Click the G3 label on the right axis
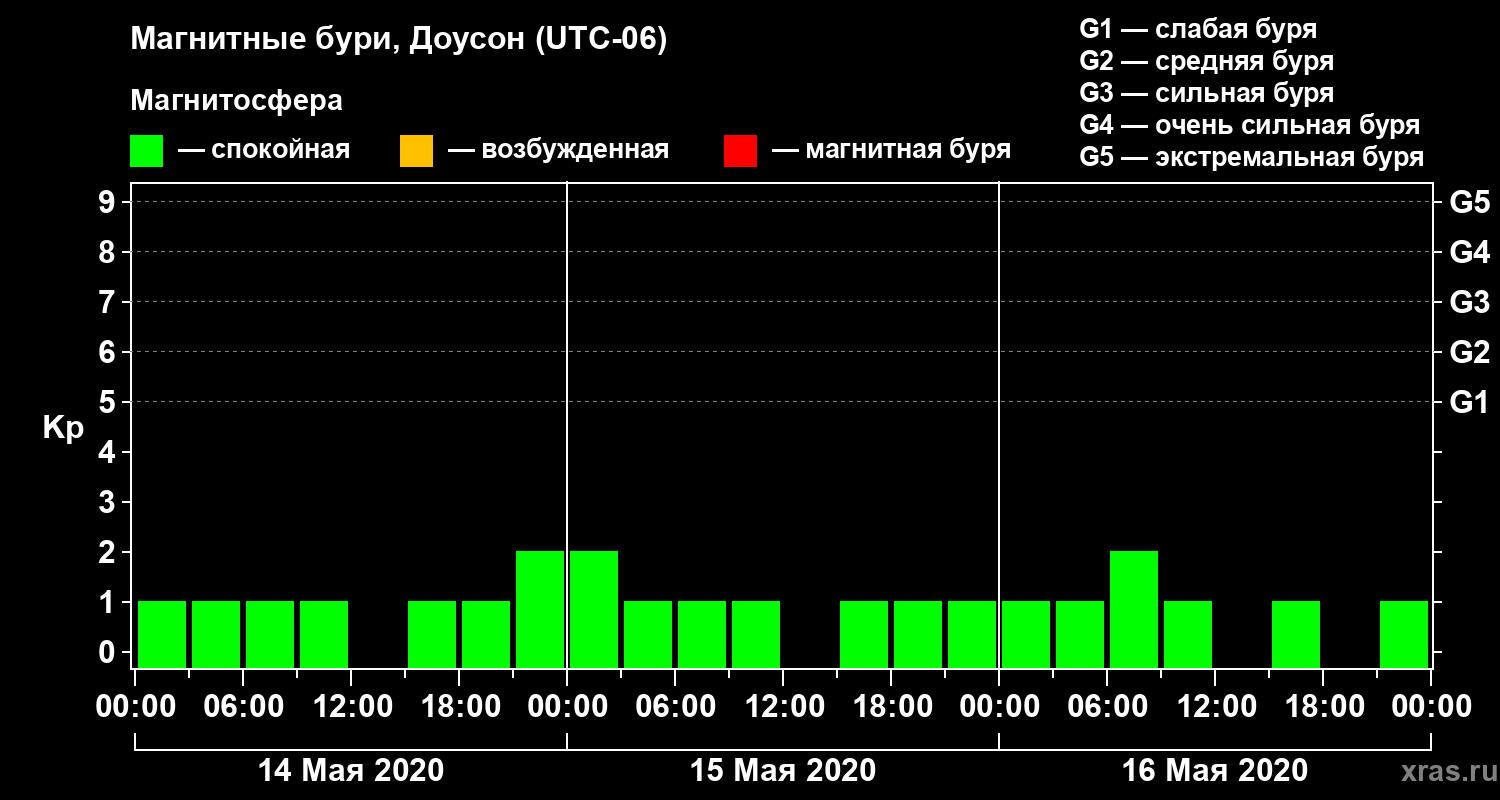 1469,302
